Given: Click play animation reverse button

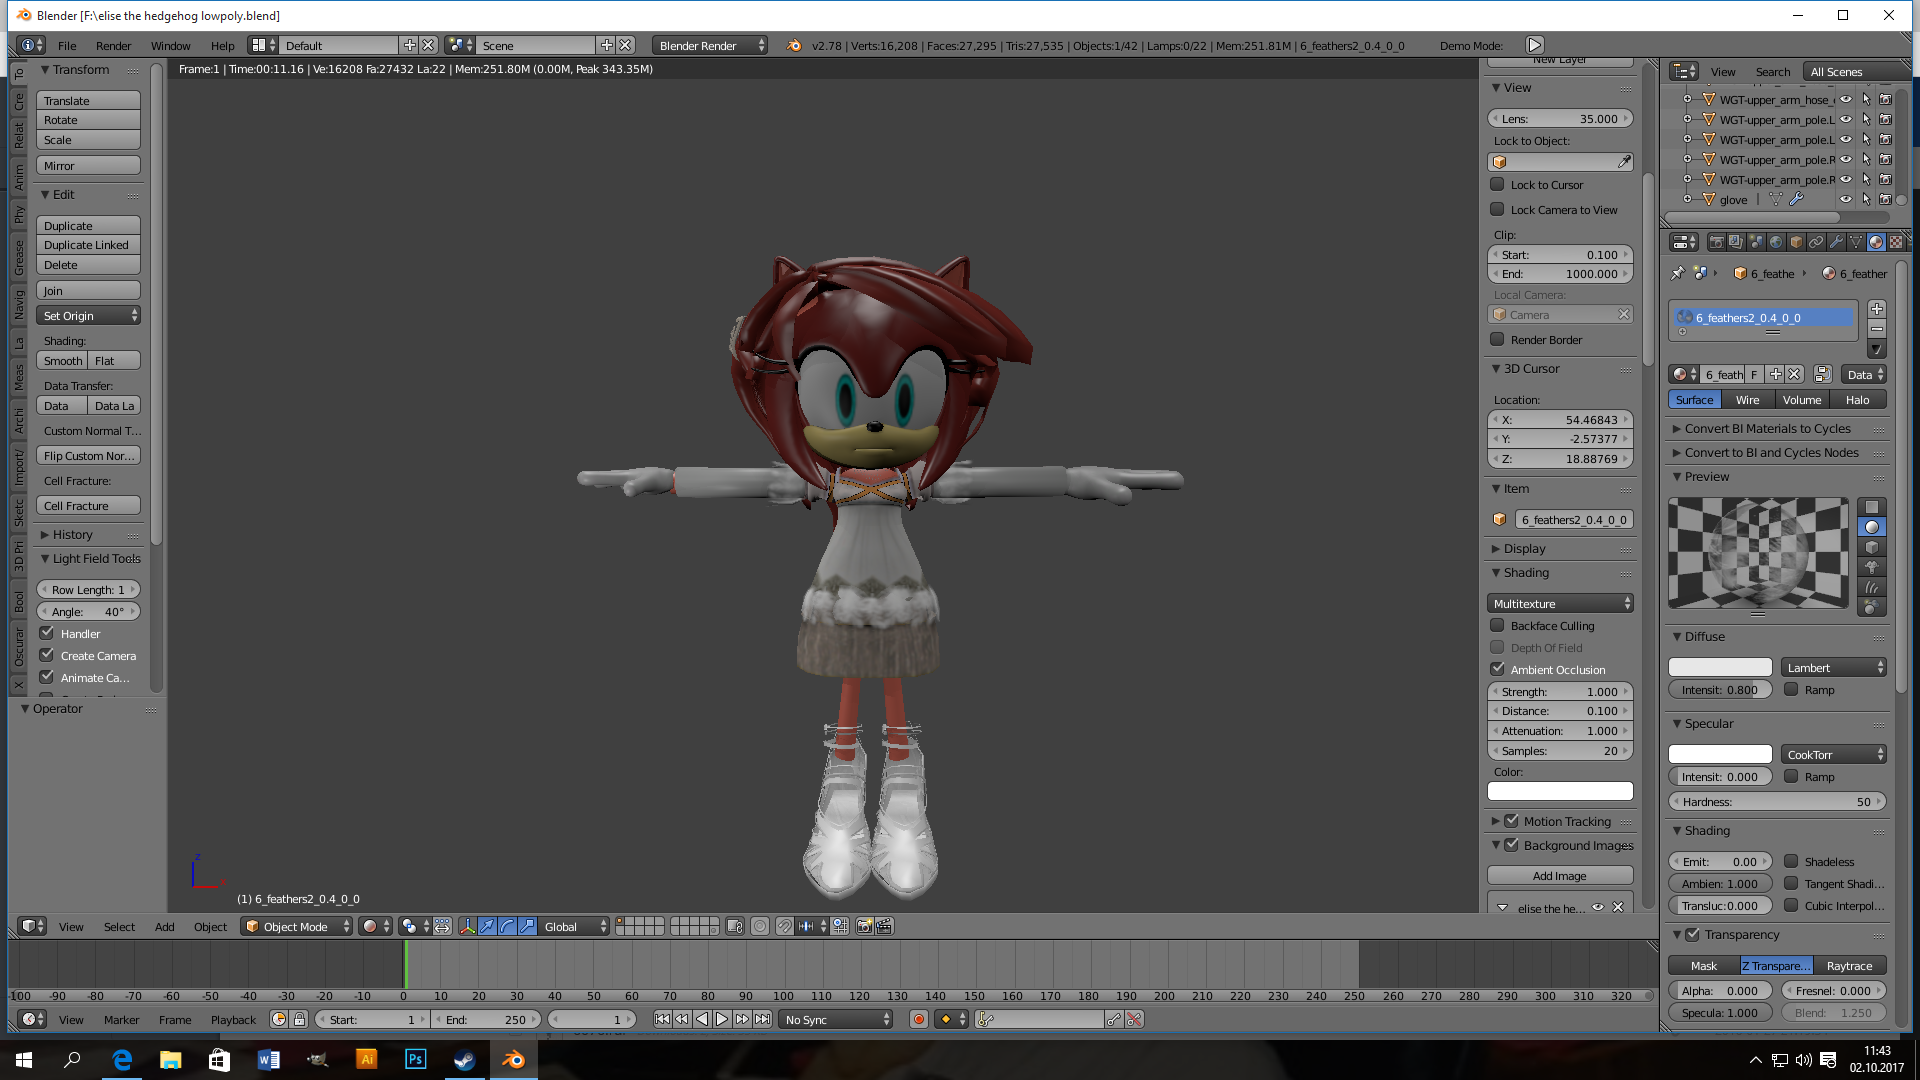Looking at the screenshot, I should pyautogui.click(x=702, y=1019).
